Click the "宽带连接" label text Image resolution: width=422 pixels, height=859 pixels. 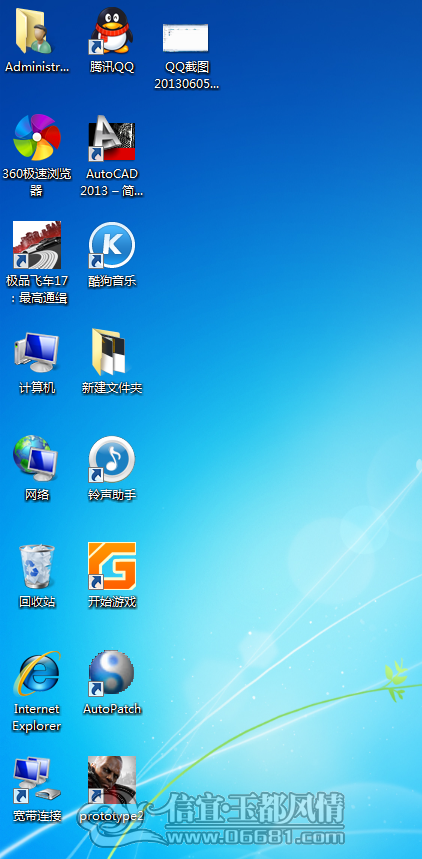[37, 816]
